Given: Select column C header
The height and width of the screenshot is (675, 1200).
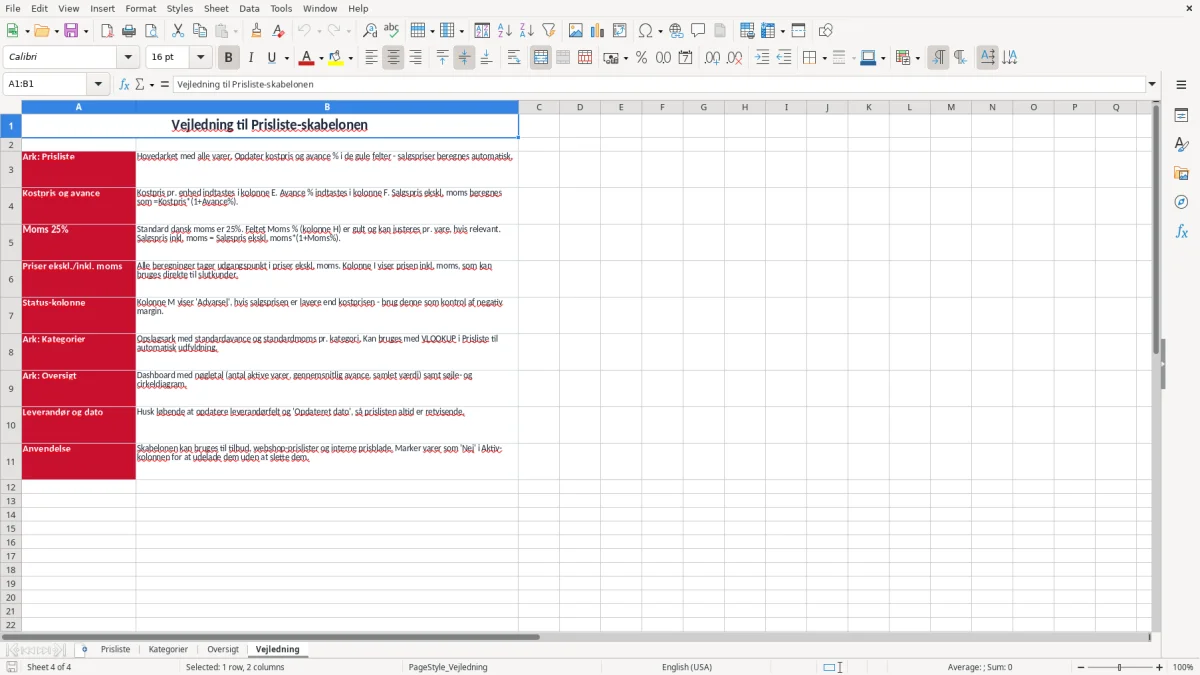Looking at the screenshot, I should pos(539,107).
